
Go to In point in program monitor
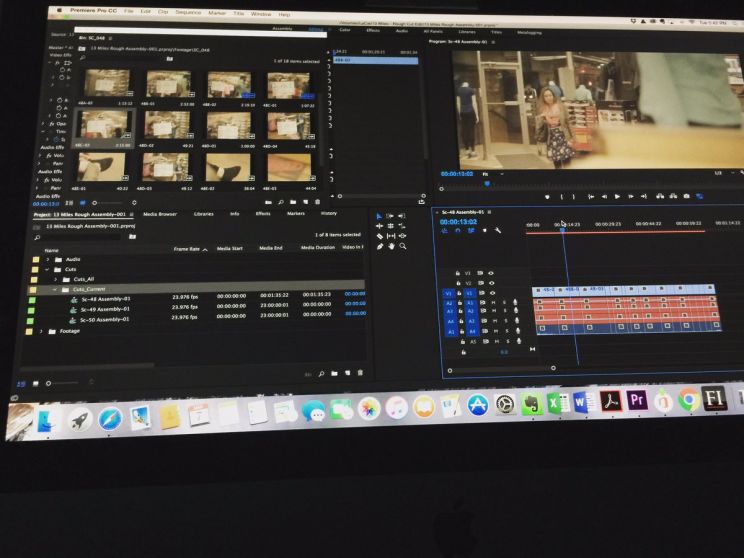click(x=591, y=196)
